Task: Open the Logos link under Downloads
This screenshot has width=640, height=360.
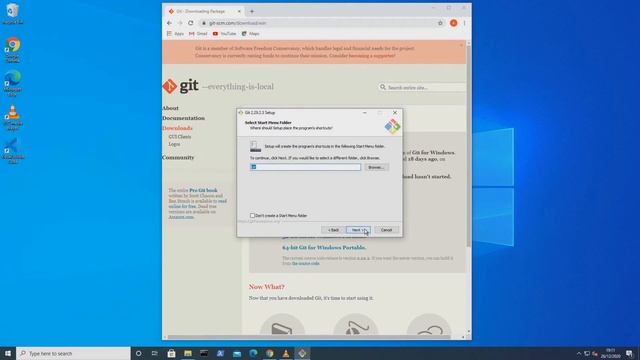Action: tap(174, 144)
